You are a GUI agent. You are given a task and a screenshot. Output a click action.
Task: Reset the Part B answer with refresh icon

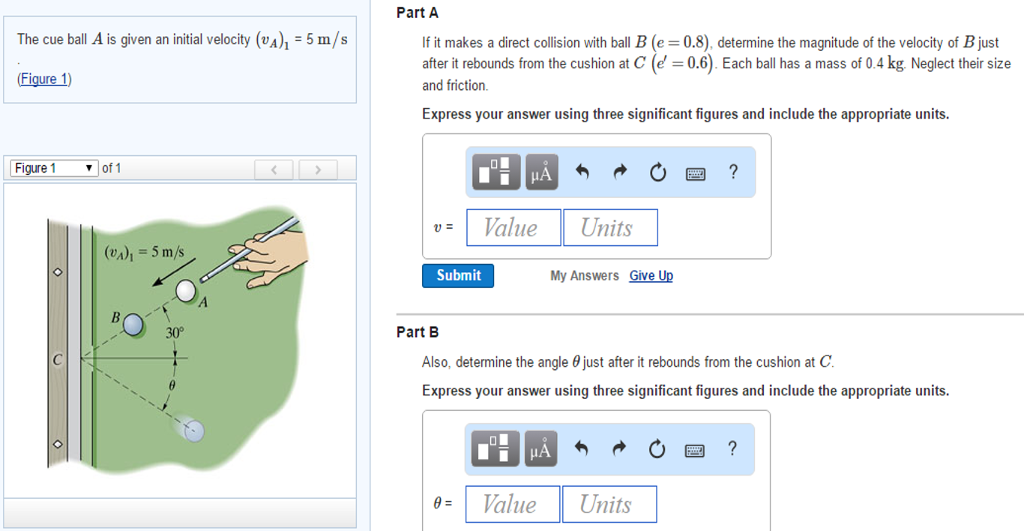pos(657,450)
